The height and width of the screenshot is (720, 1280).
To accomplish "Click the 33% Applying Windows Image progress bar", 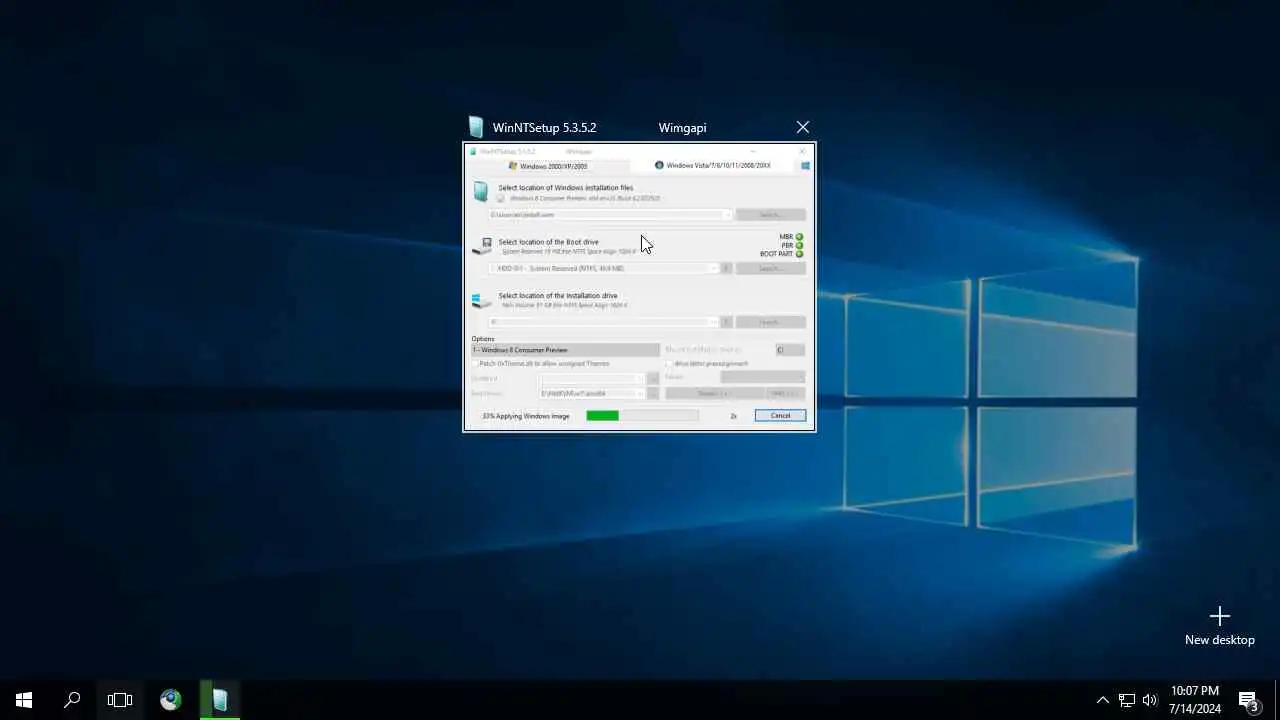I will click(x=642, y=415).
